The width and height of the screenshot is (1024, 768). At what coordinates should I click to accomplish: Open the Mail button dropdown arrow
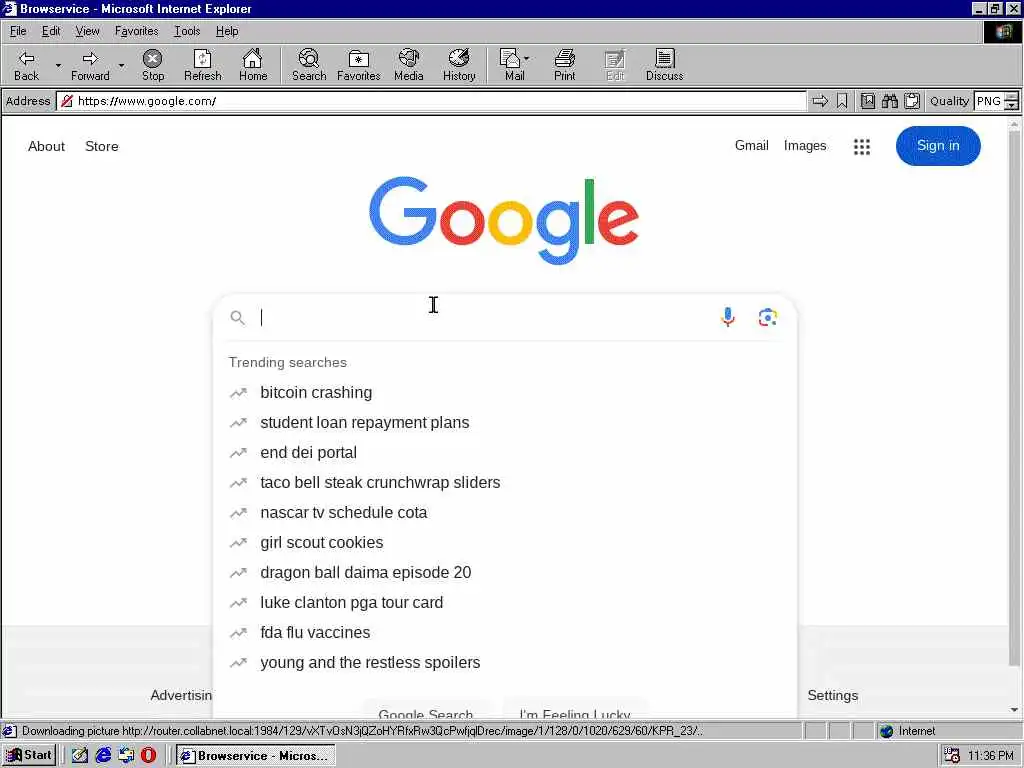click(x=527, y=58)
